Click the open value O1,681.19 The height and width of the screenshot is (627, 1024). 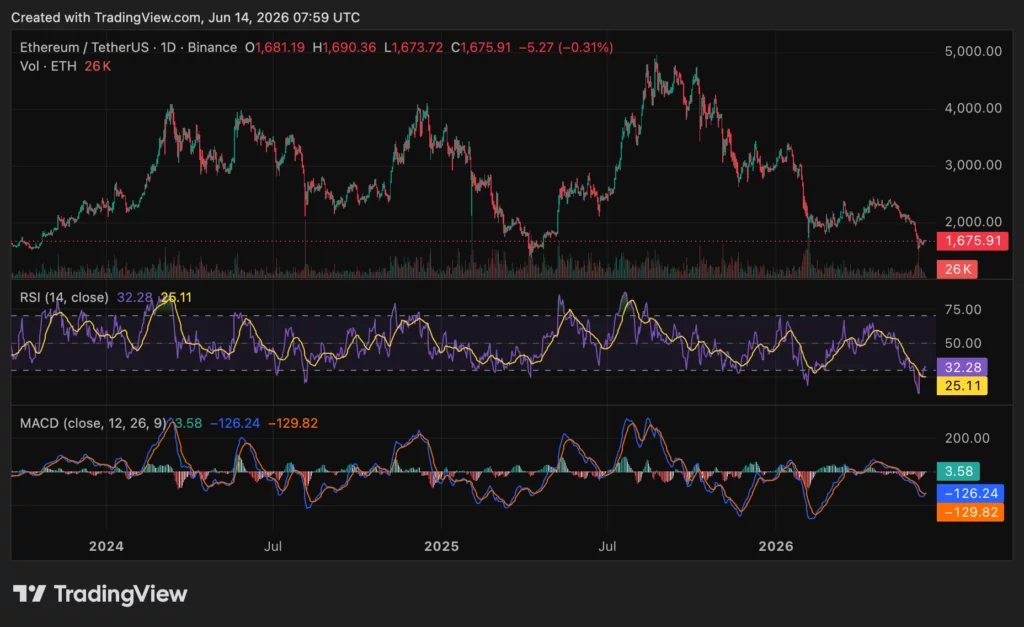(275, 47)
